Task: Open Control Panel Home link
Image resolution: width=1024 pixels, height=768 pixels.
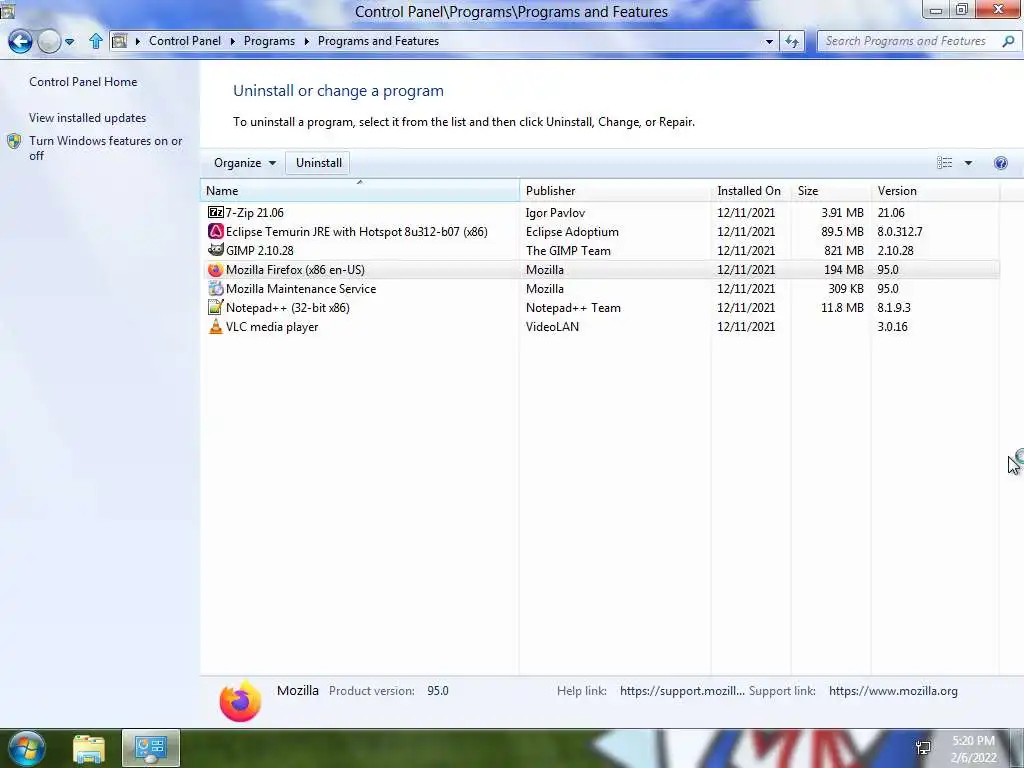Action: point(83,82)
